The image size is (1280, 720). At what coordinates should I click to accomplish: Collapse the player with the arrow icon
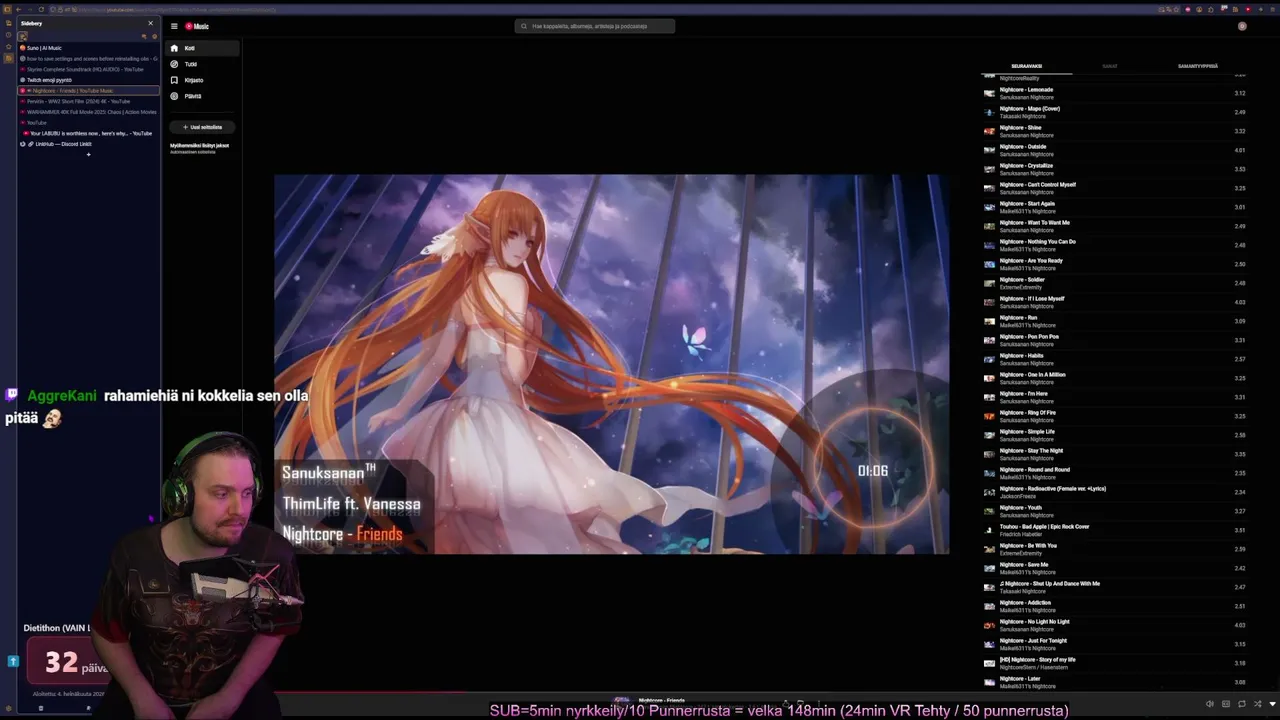(x=1273, y=704)
